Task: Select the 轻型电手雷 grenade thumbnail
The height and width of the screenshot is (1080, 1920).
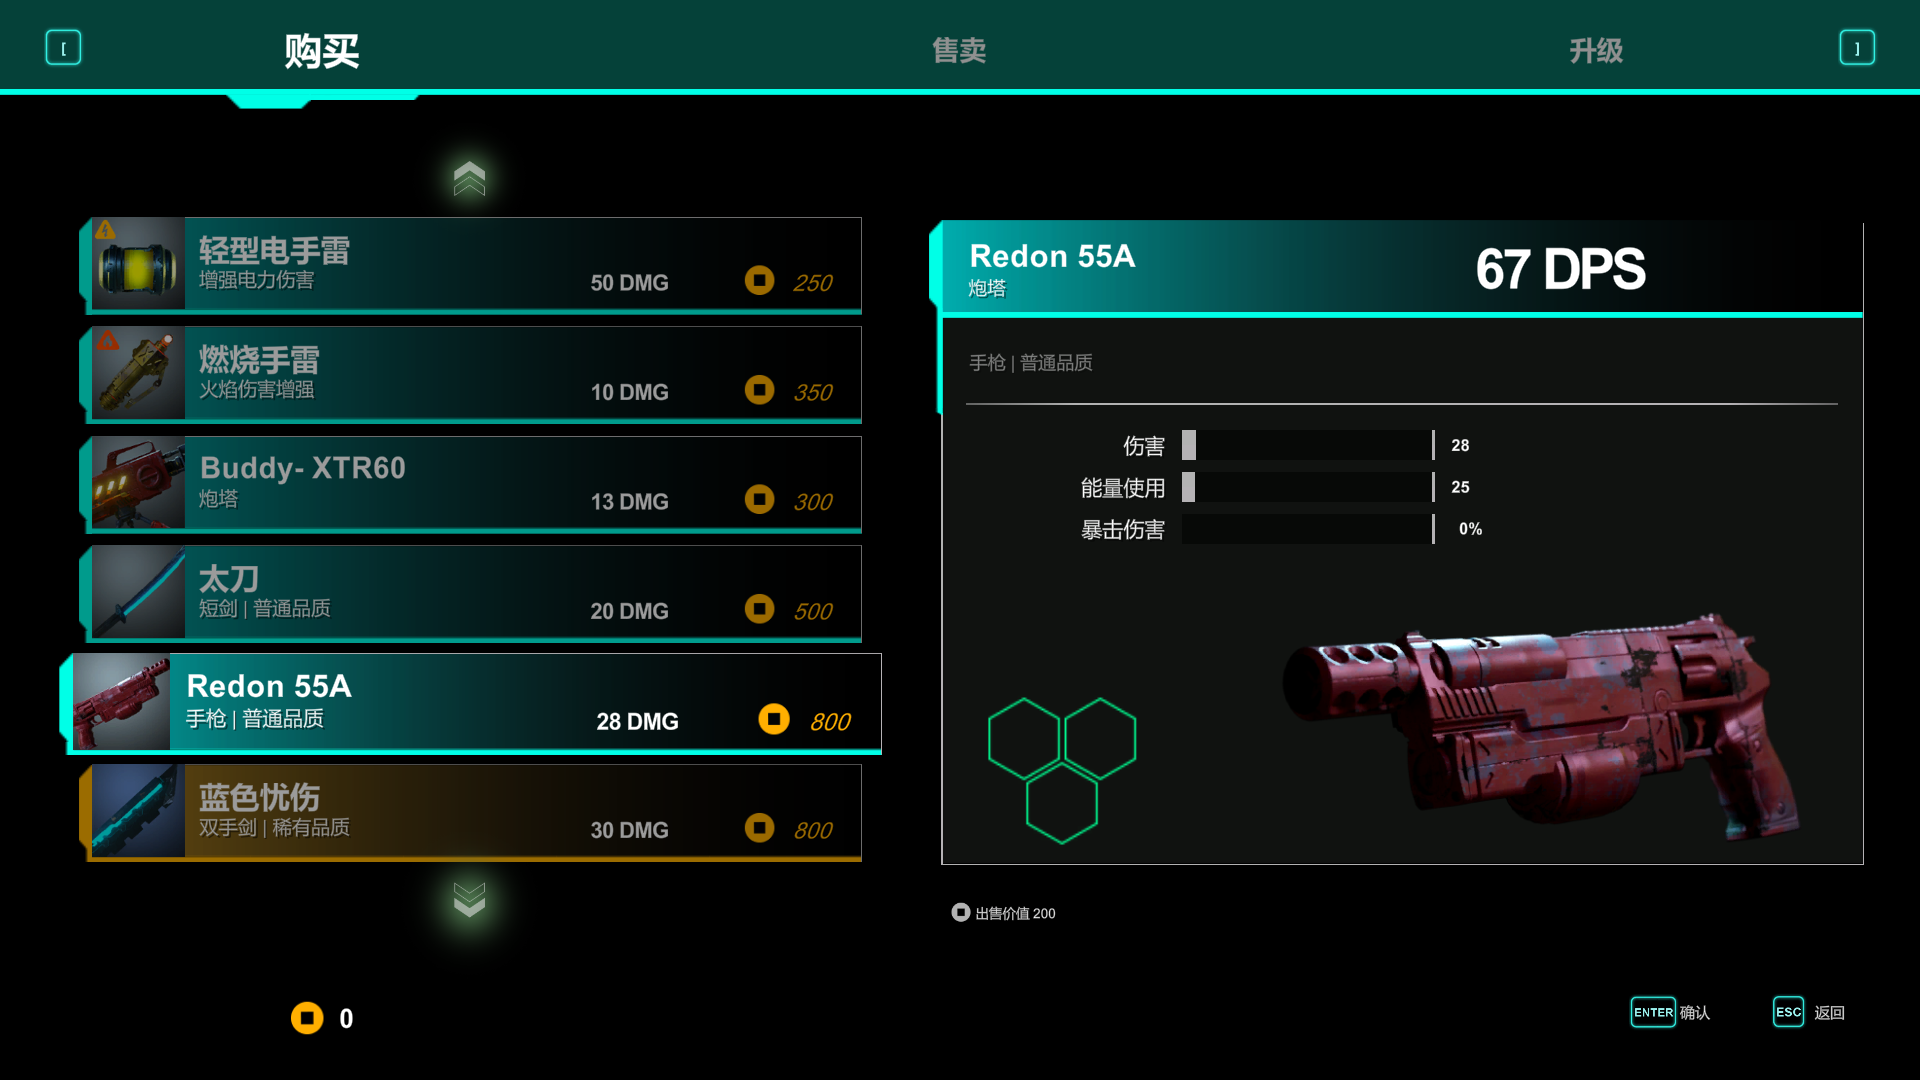Action: pyautogui.click(x=138, y=264)
